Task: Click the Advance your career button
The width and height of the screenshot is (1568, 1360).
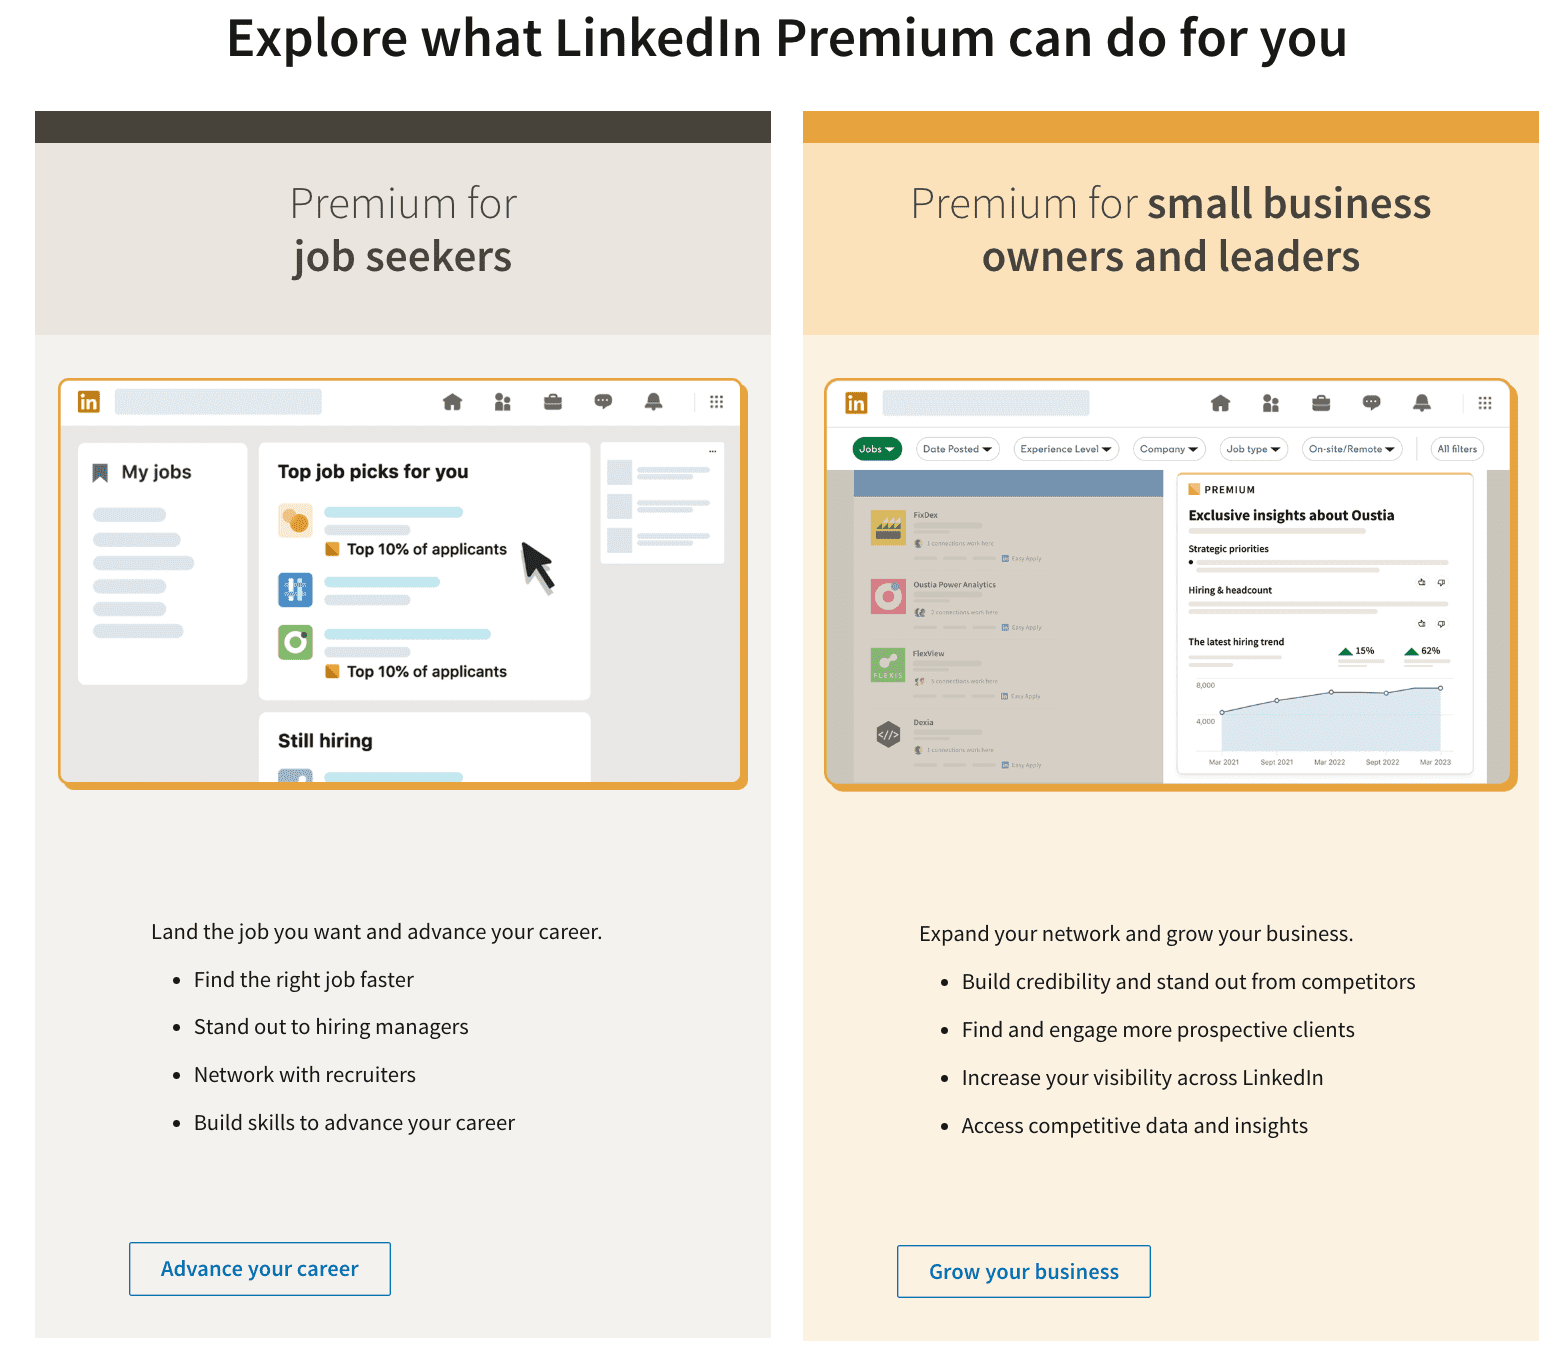Action: (259, 1268)
